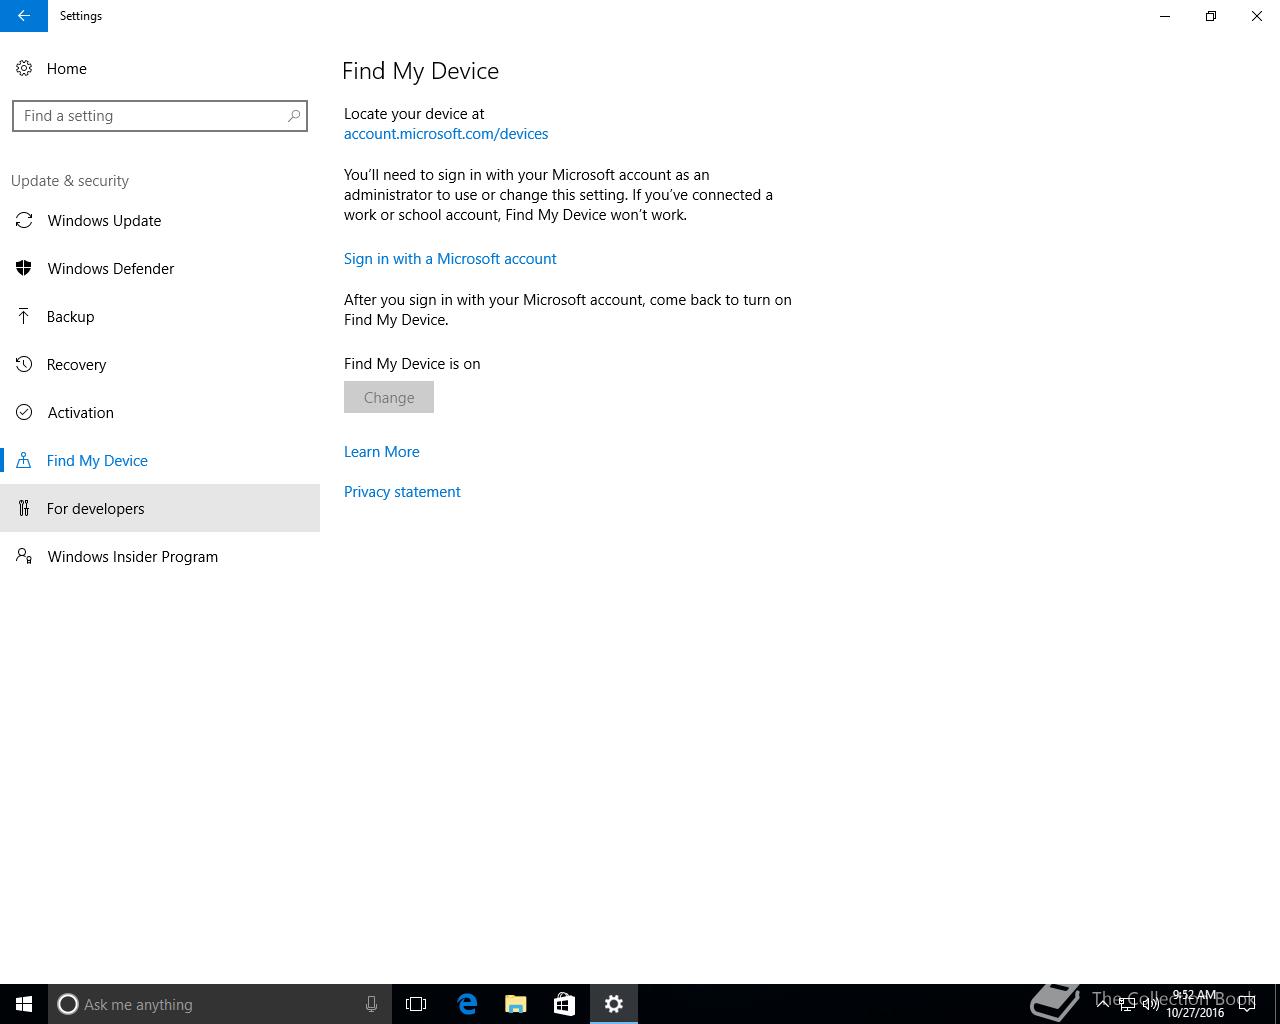Open the Windows Store from the taskbar
Viewport: 1280px width, 1024px height.
click(564, 1004)
